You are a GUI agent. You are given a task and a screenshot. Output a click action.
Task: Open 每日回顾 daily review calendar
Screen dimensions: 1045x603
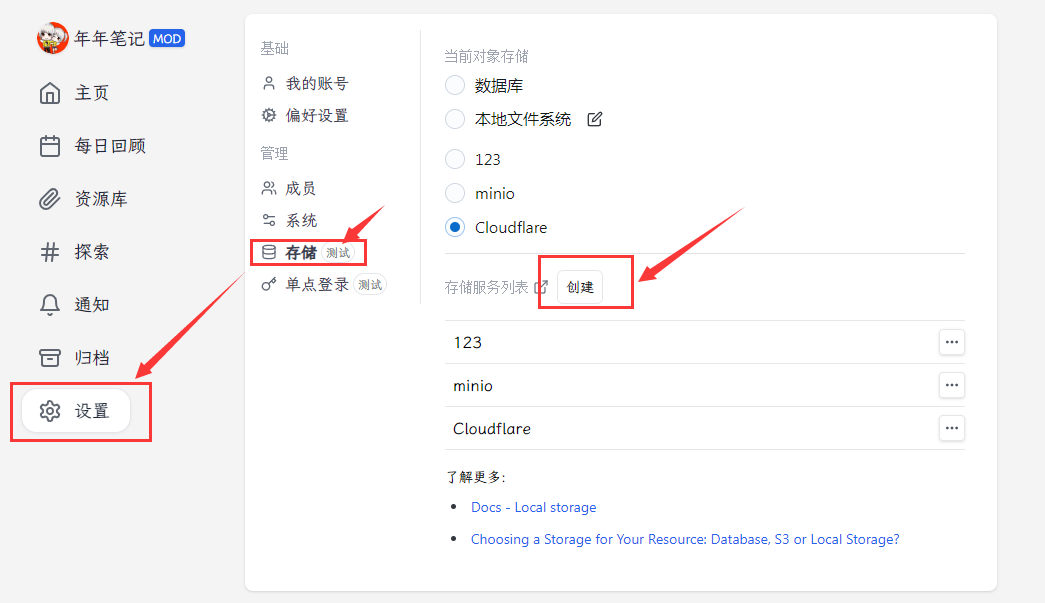pyautogui.click(x=92, y=146)
